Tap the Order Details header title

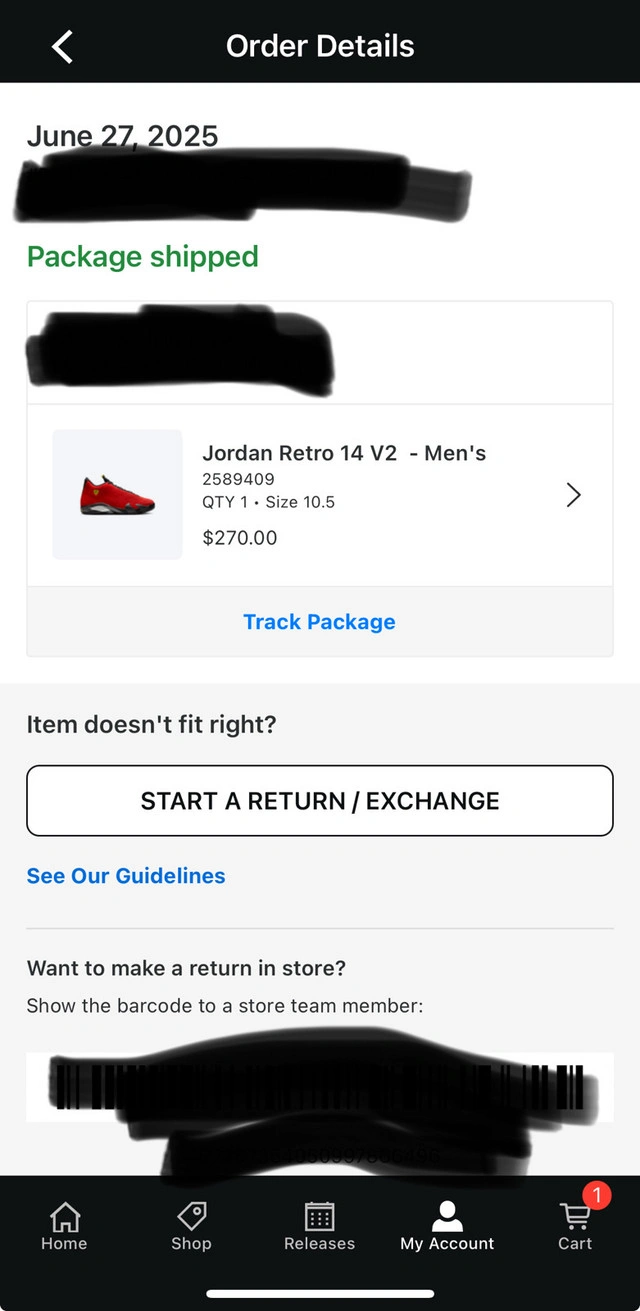pos(320,46)
